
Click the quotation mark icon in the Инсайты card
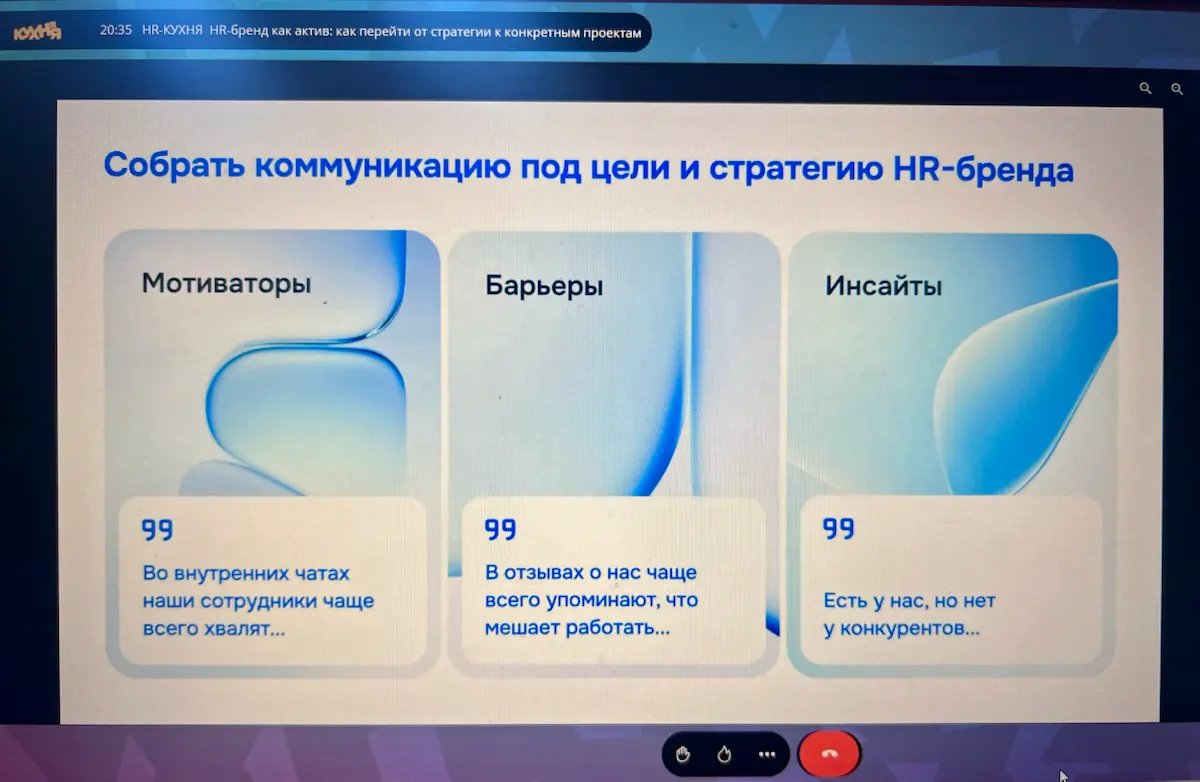click(838, 529)
